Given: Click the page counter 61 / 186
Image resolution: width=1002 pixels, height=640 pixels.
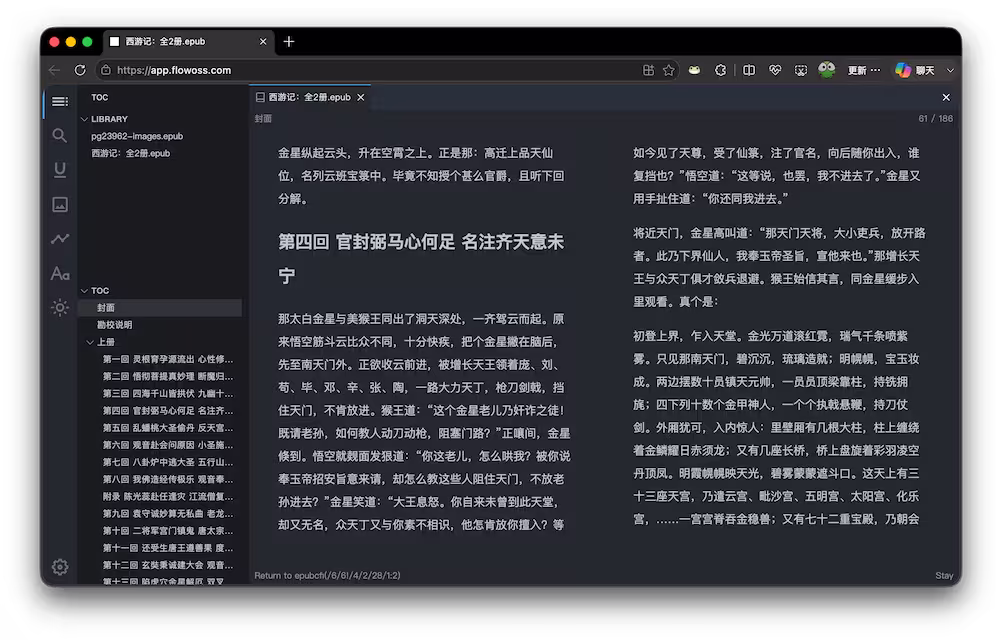Looking at the screenshot, I should [936, 119].
